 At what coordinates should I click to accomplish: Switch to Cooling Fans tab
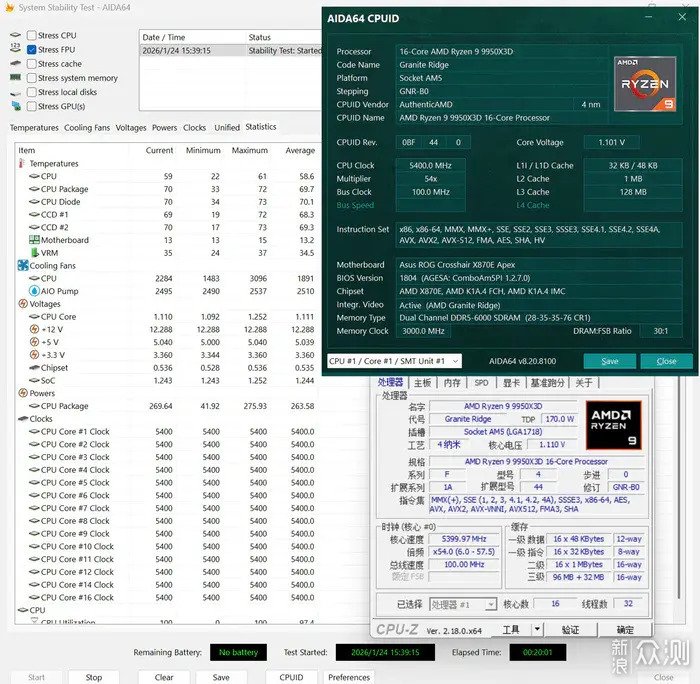pyautogui.click(x=87, y=128)
